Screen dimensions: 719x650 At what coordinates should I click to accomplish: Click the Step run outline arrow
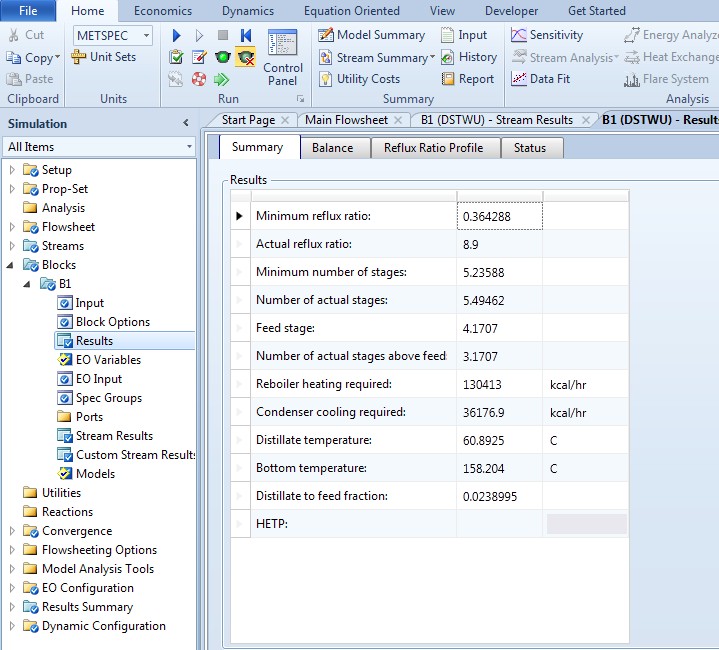click(x=200, y=36)
